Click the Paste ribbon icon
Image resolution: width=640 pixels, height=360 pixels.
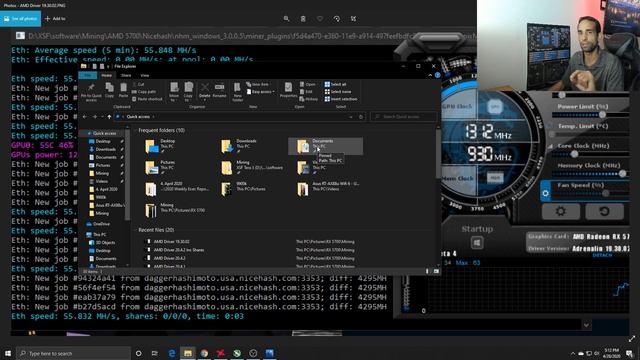[x=123, y=90]
